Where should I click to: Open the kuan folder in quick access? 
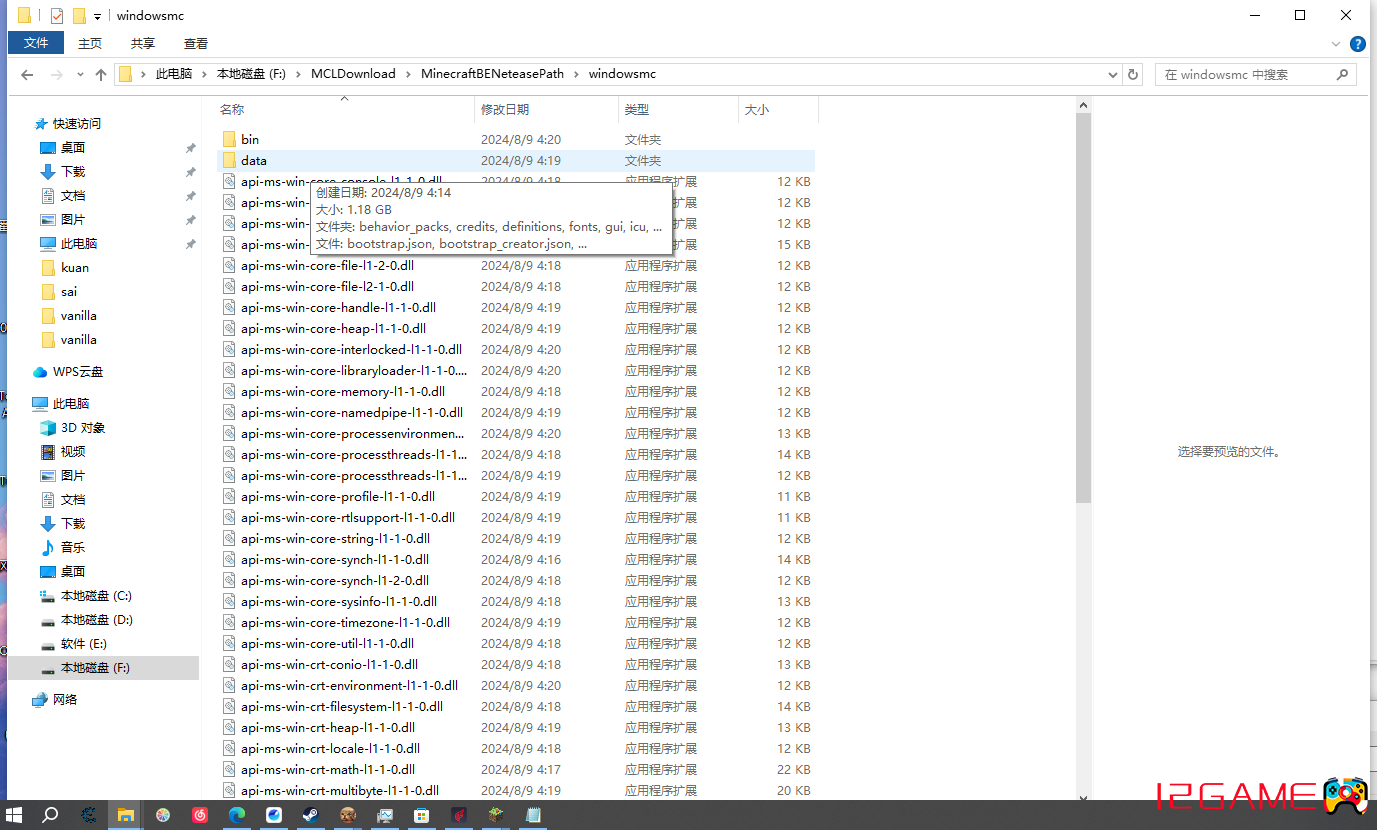(x=75, y=268)
